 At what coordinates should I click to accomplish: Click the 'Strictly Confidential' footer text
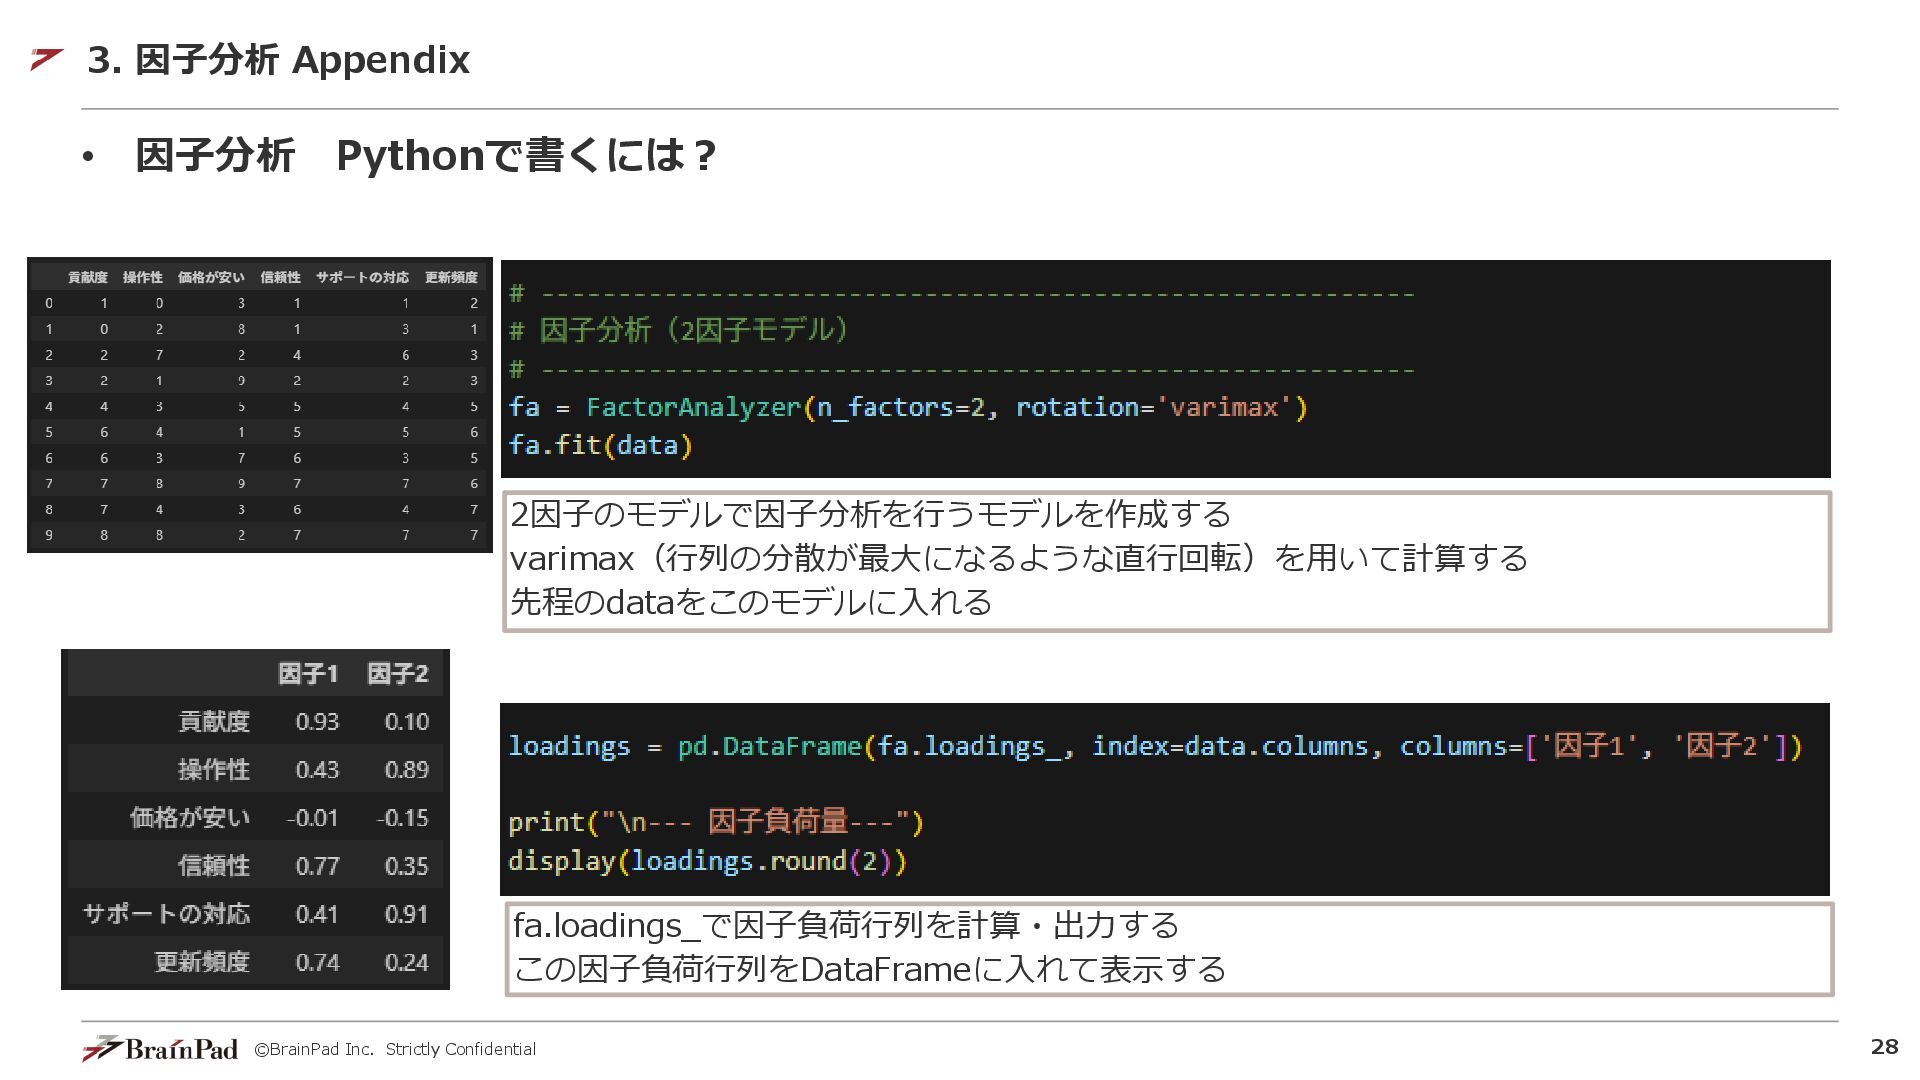click(460, 1049)
